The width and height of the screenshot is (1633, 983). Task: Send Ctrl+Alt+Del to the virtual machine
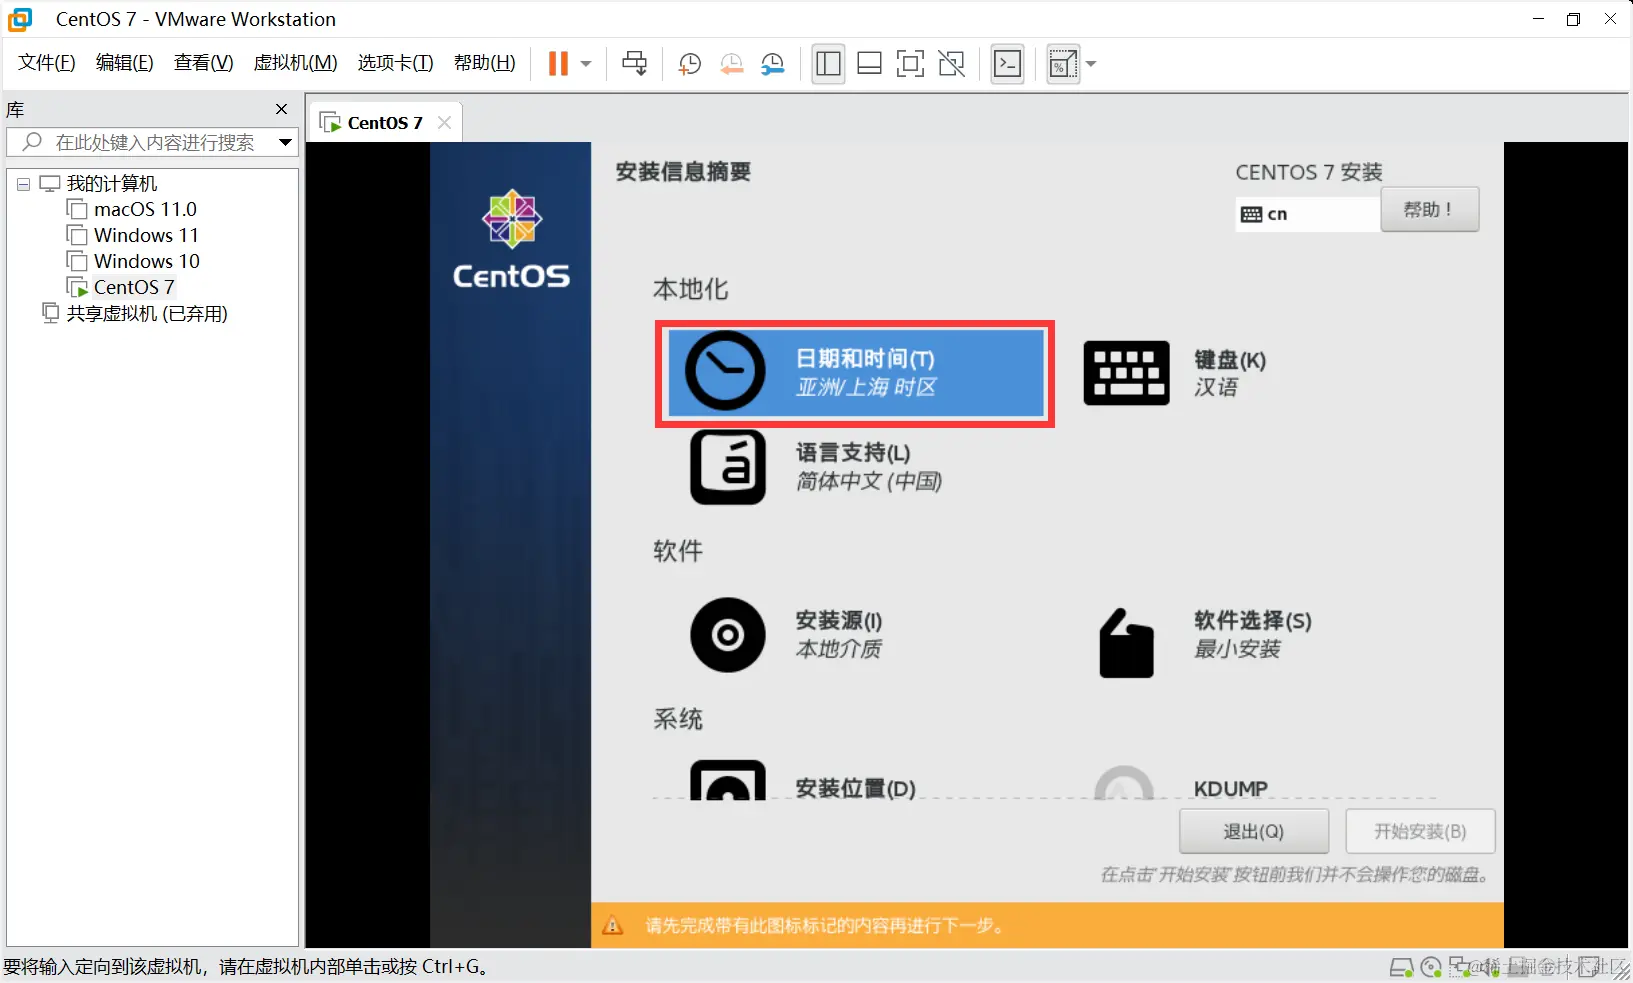click(634, 64)
